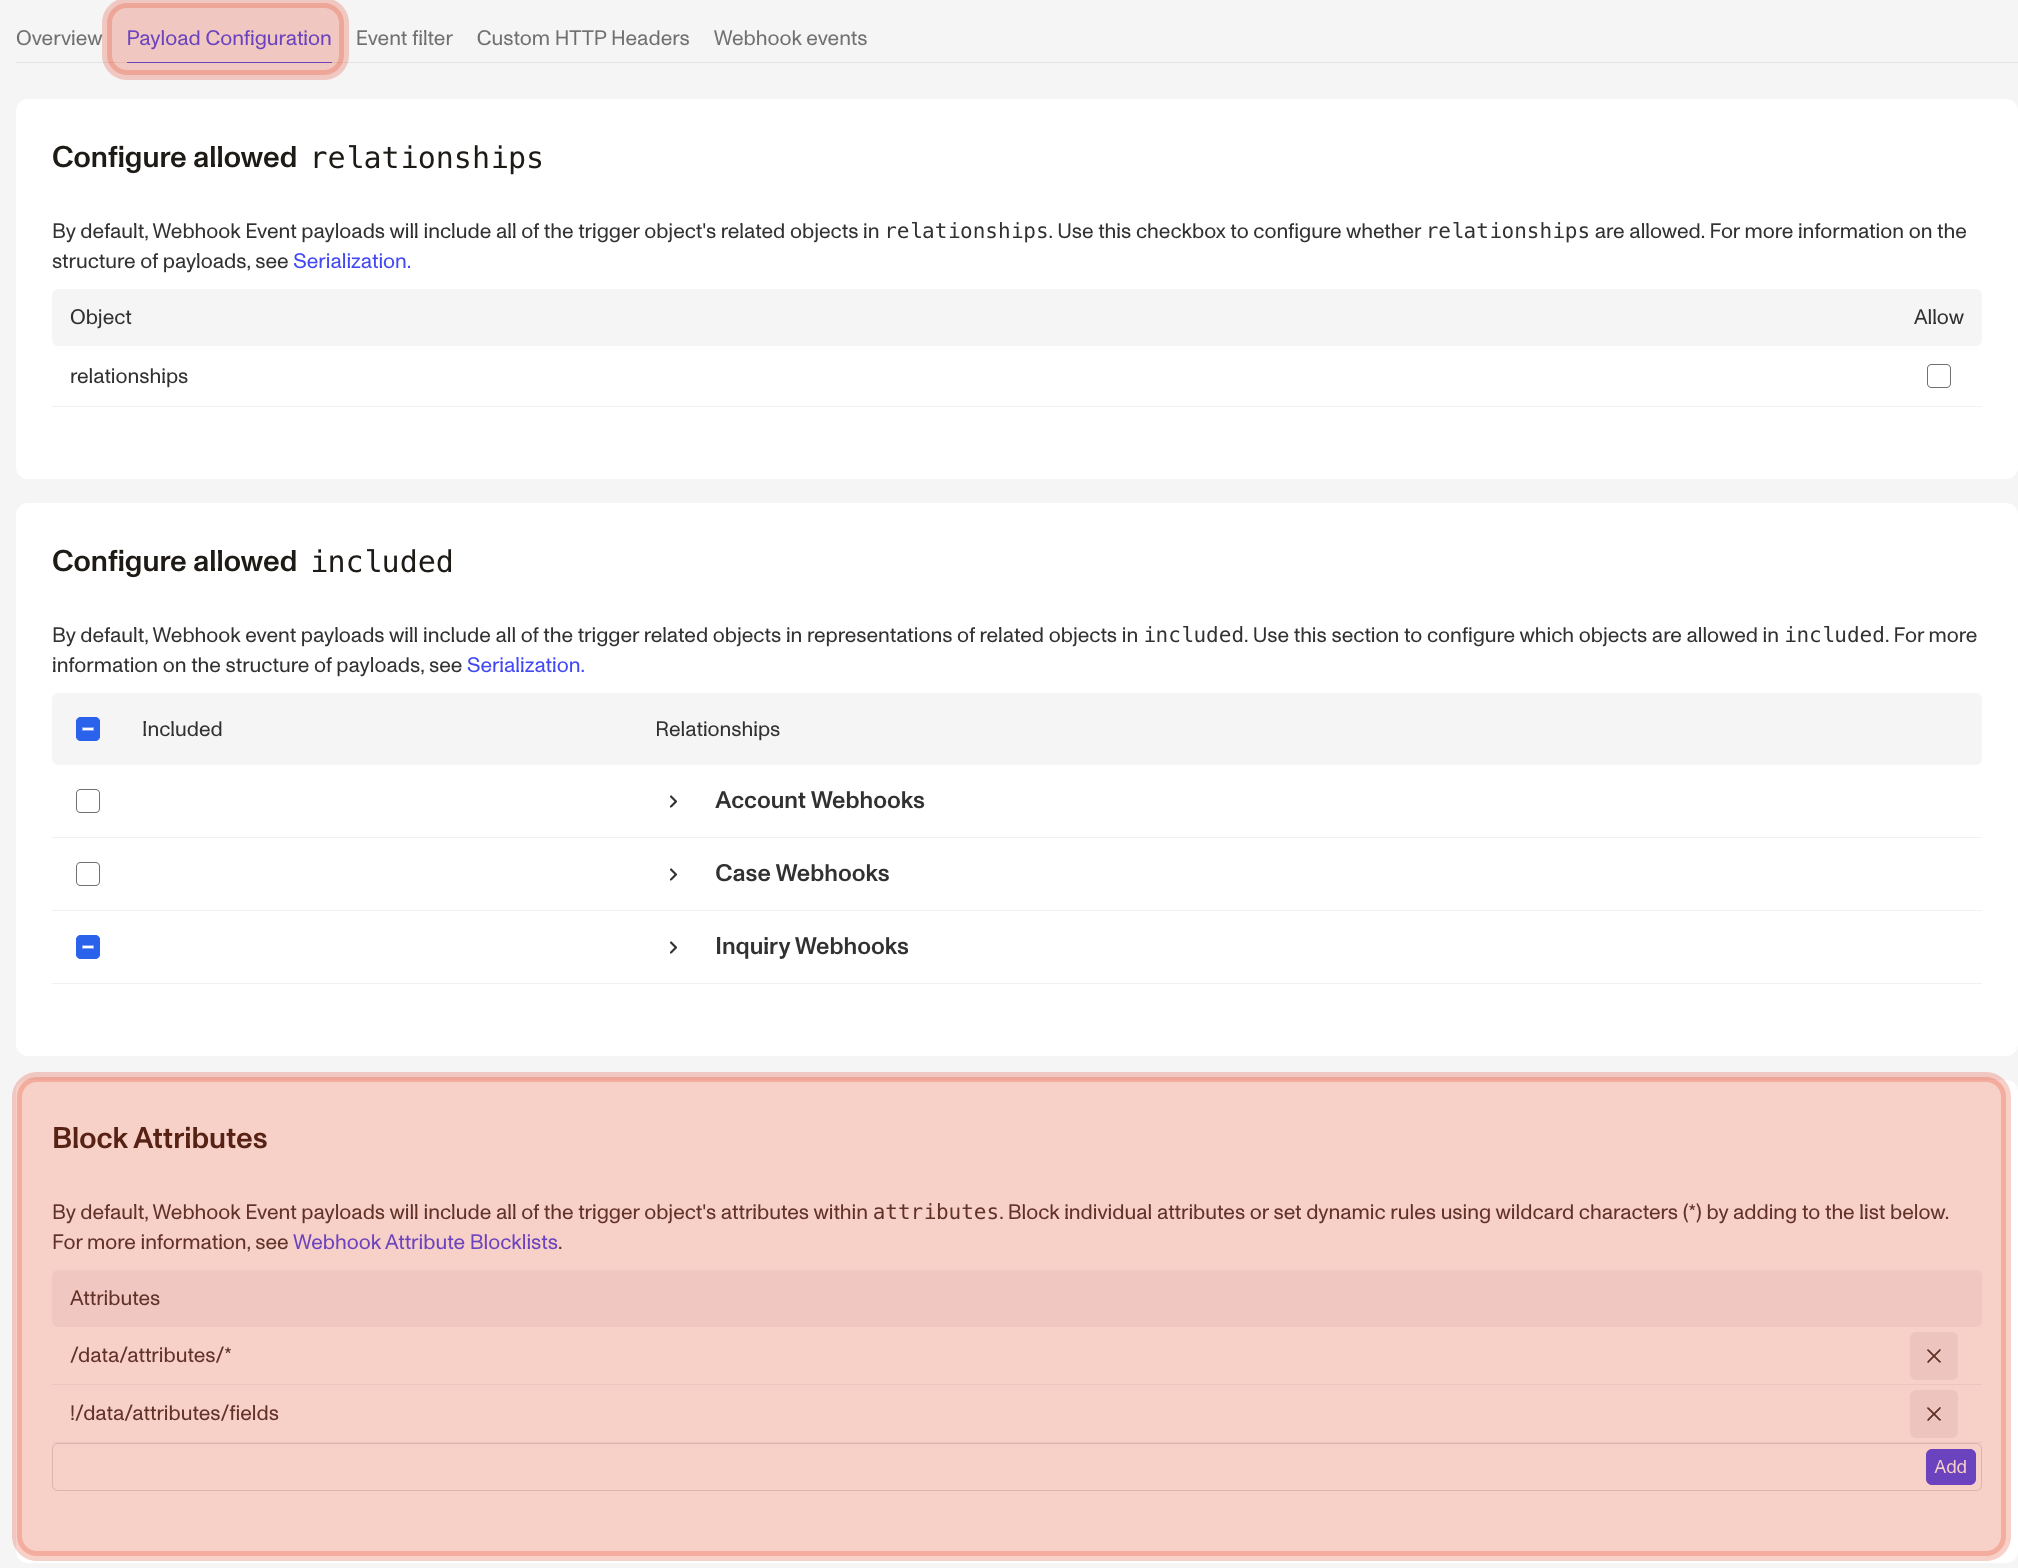This screenshot has height=1568, width=2018.
Task: Click the Add button for blocked attributes
Action: pyautogui.click(x=1950, y=1467)
